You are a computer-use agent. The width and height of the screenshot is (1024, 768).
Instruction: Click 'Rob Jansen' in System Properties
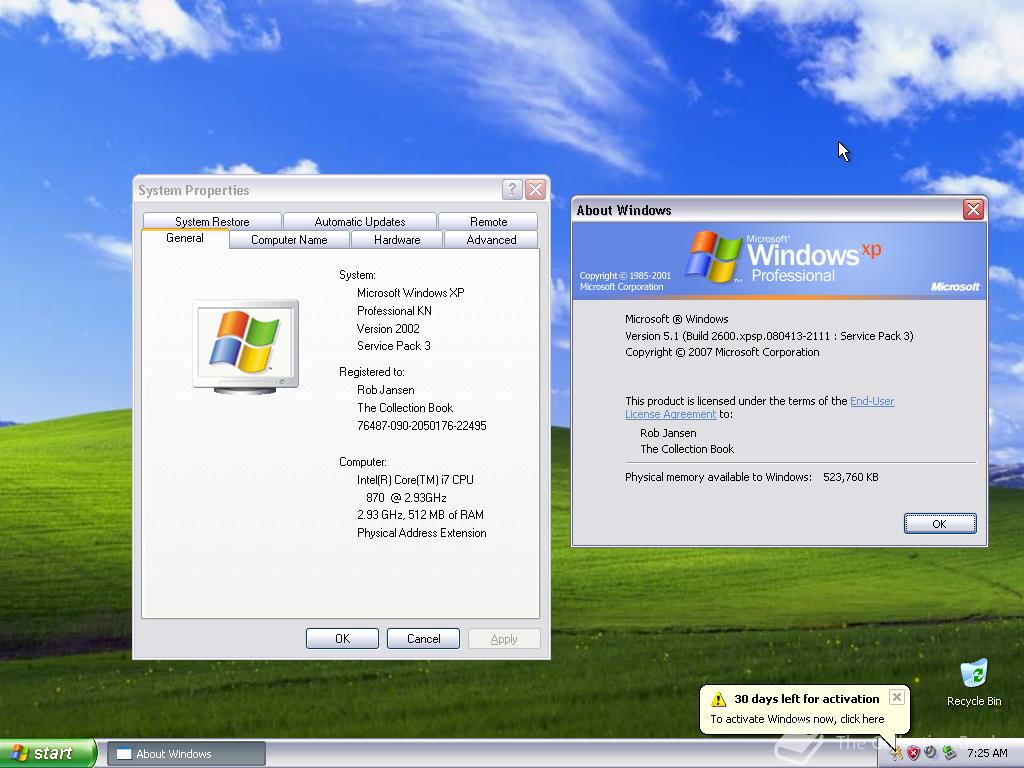(385, 390)
